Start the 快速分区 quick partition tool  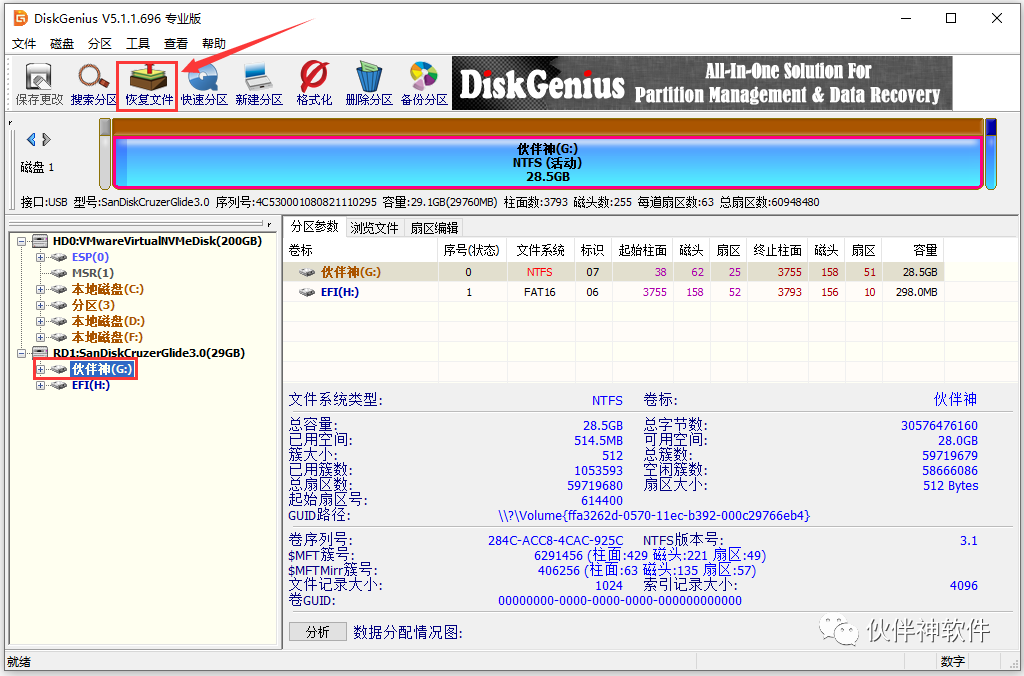click(x=204, y=84)
